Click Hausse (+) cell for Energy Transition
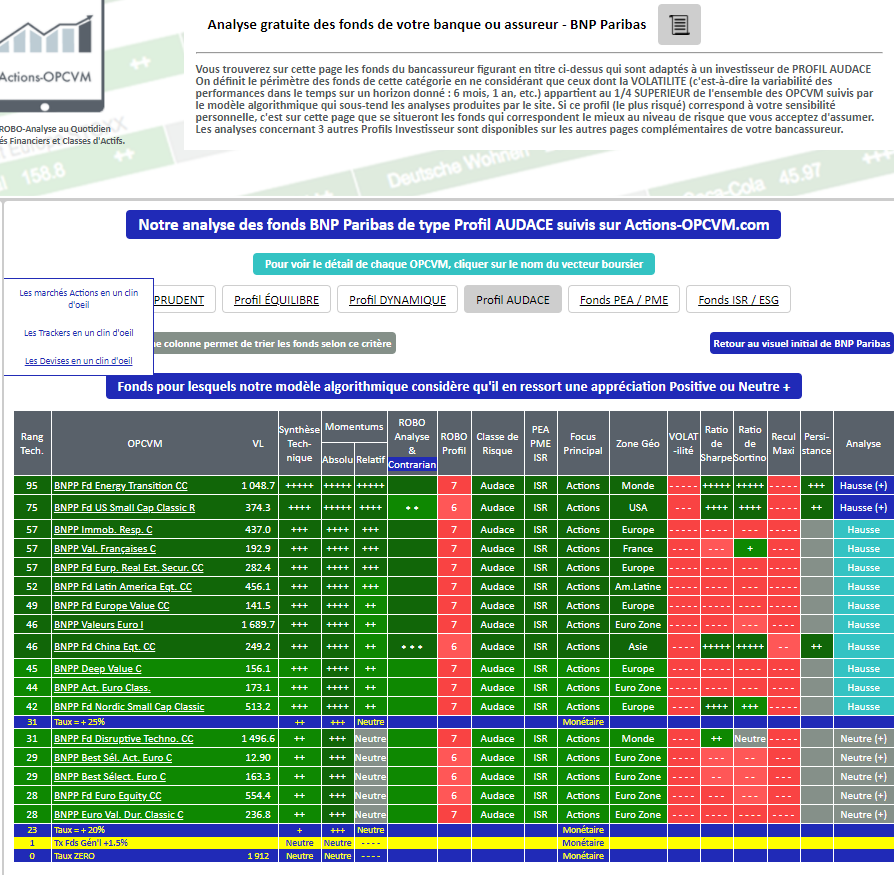The height and width of the screenshot is (875, 894). click(x=863, y=486)
